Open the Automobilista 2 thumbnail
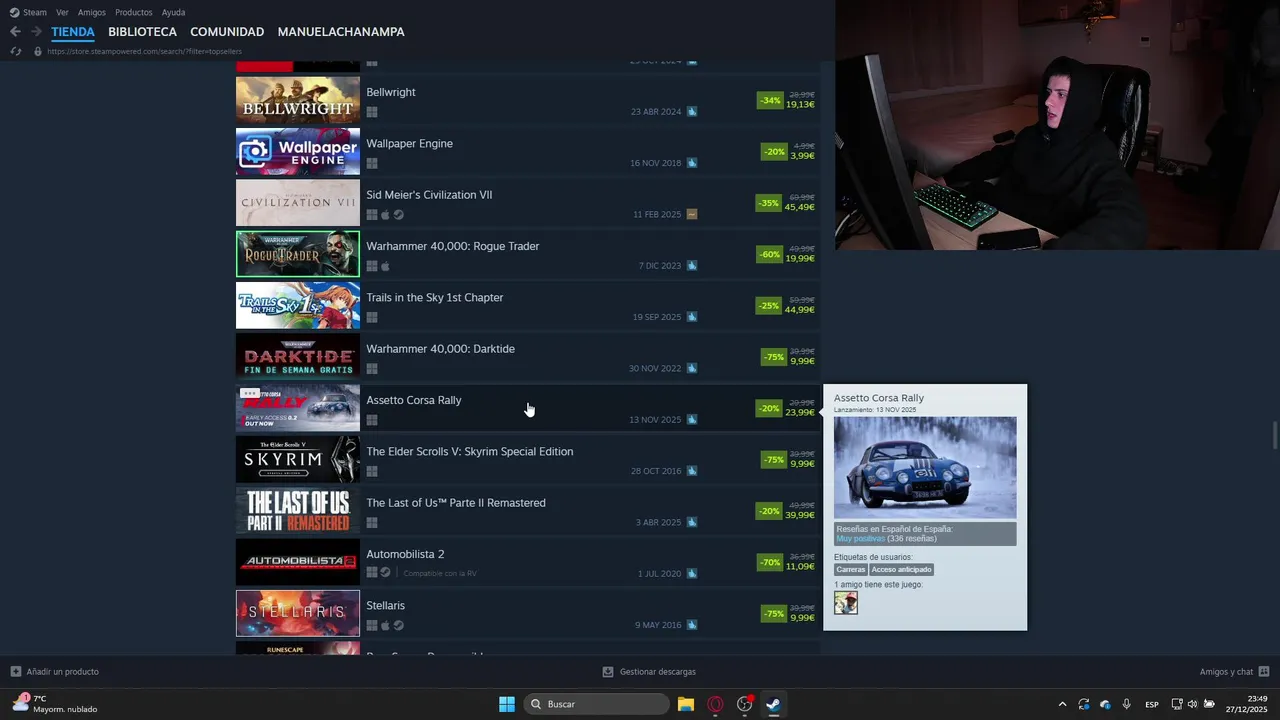 pyautogui.click(x=298, y=562)
